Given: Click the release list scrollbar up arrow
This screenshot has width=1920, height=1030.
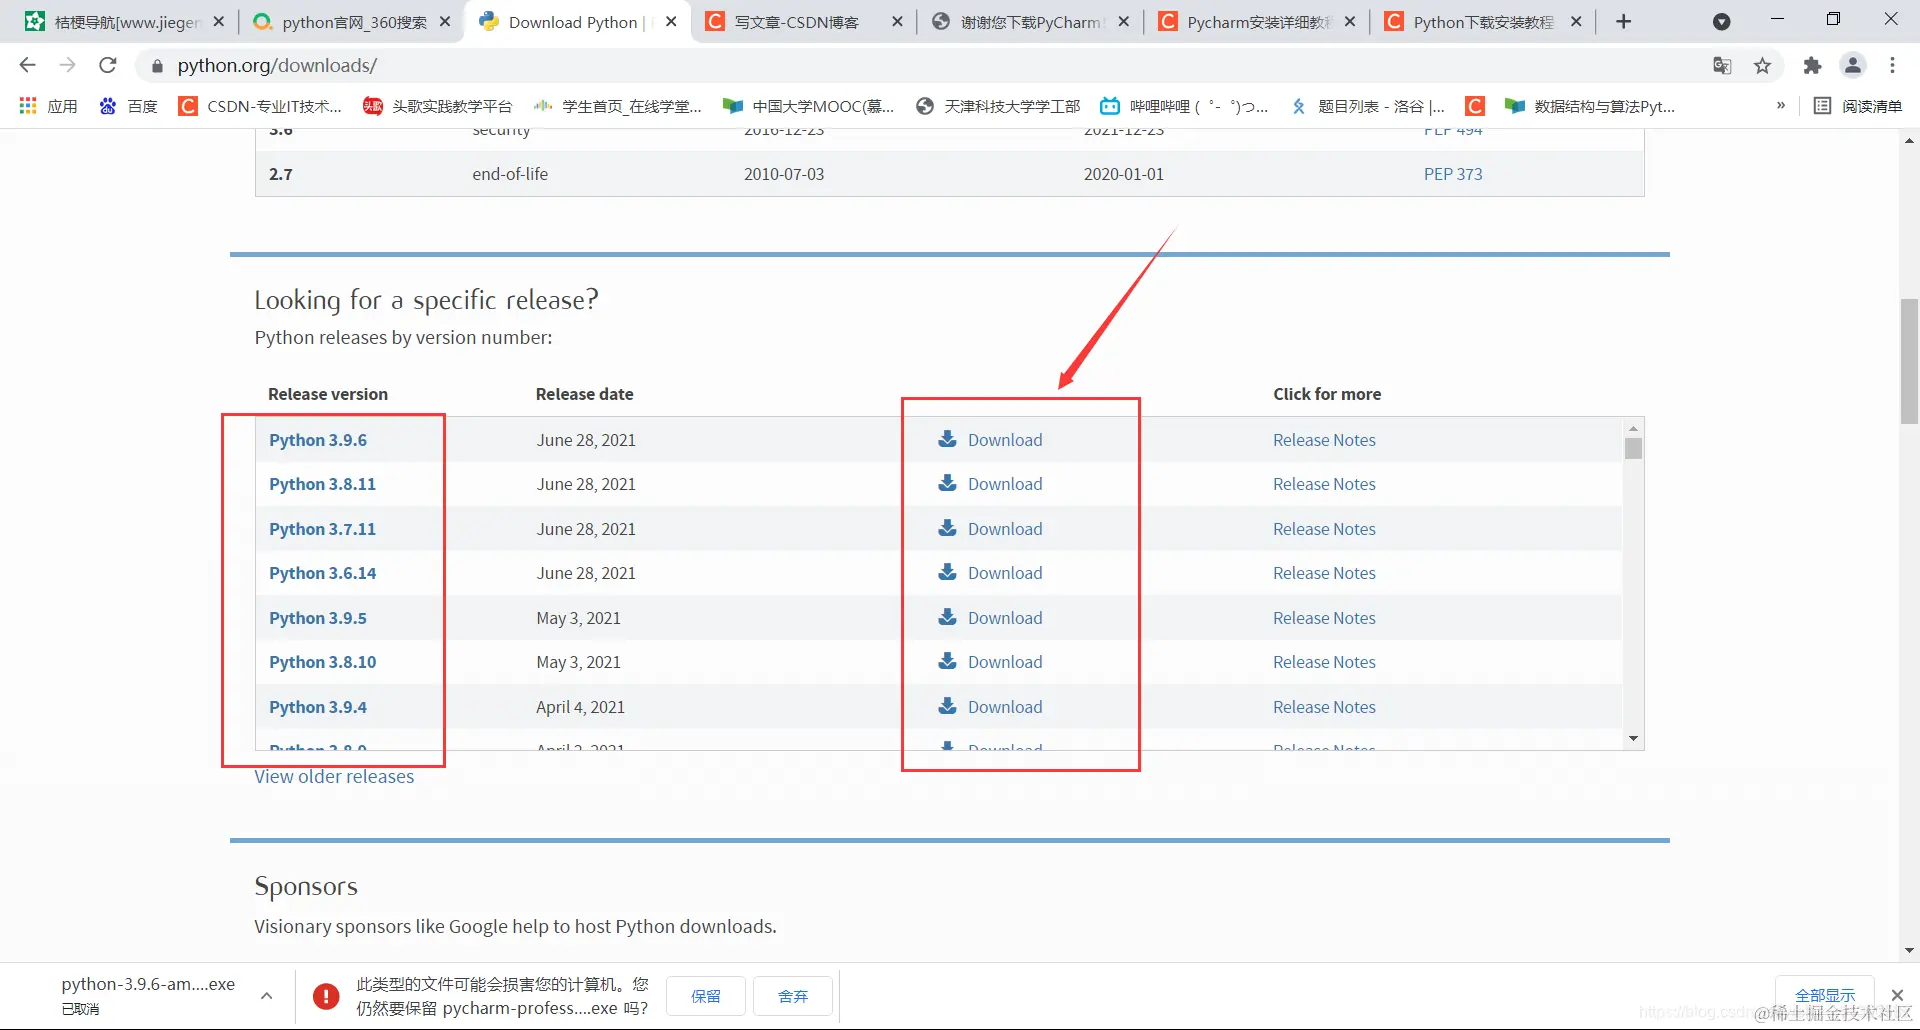Looking at the screenshot, I should [1633, 427].
